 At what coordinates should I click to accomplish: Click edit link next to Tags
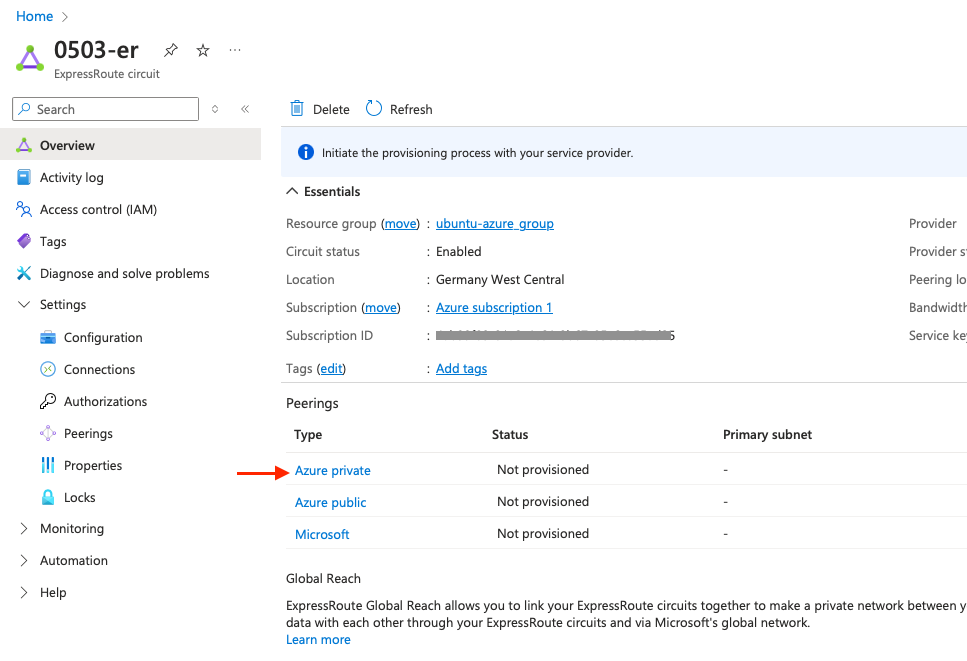pos(331,369)
